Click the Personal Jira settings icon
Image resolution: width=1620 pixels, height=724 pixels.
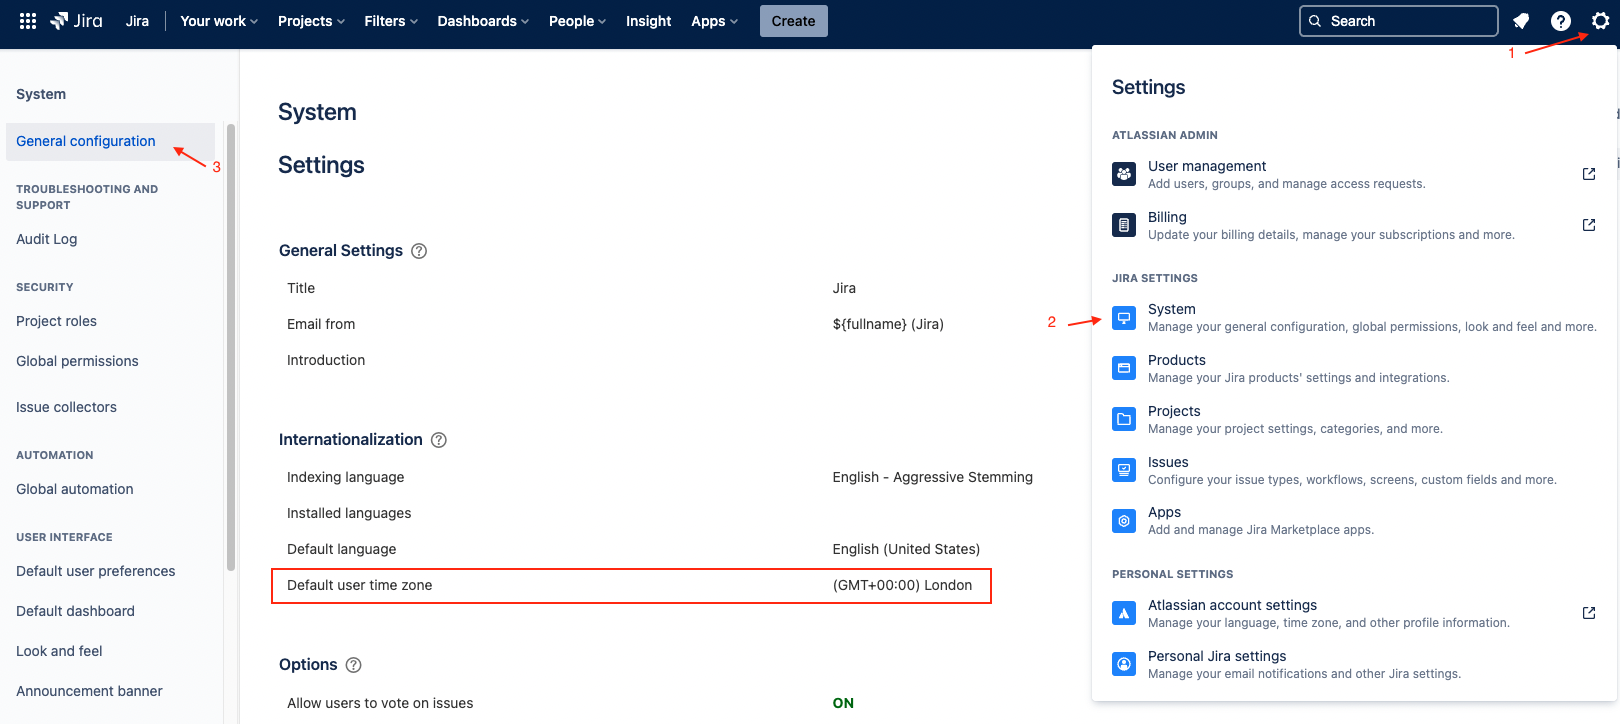click(1124, 664)
